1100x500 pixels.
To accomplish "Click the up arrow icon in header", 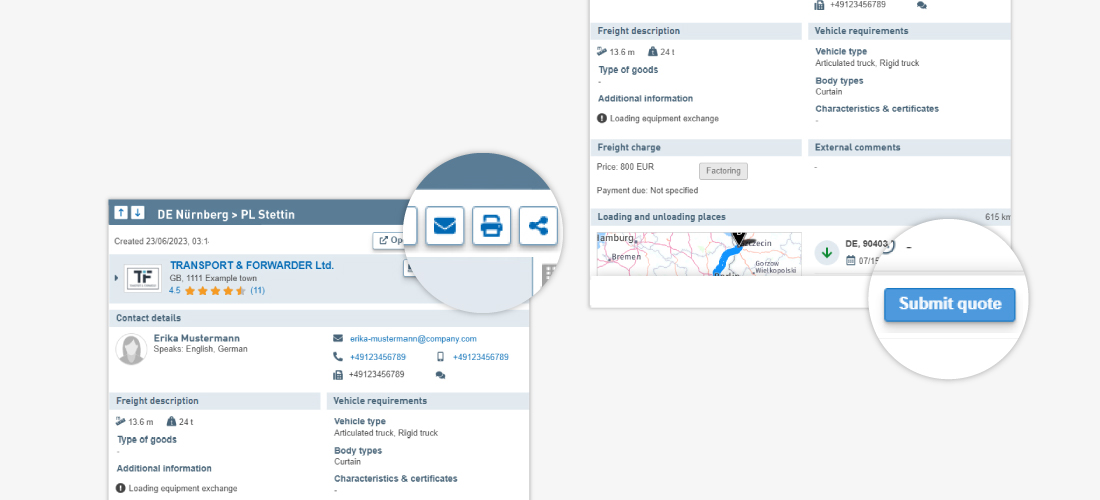I will 120,213.
